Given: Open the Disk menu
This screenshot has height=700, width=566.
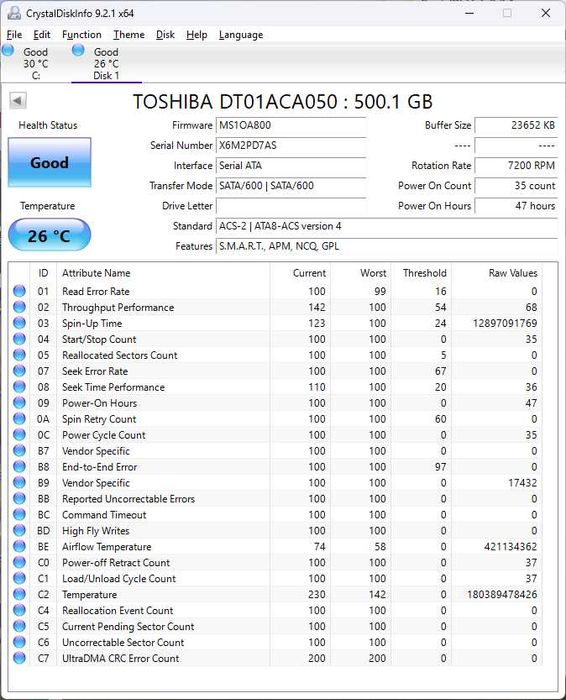Looking at the screenshot, I should tap(165, 34).
